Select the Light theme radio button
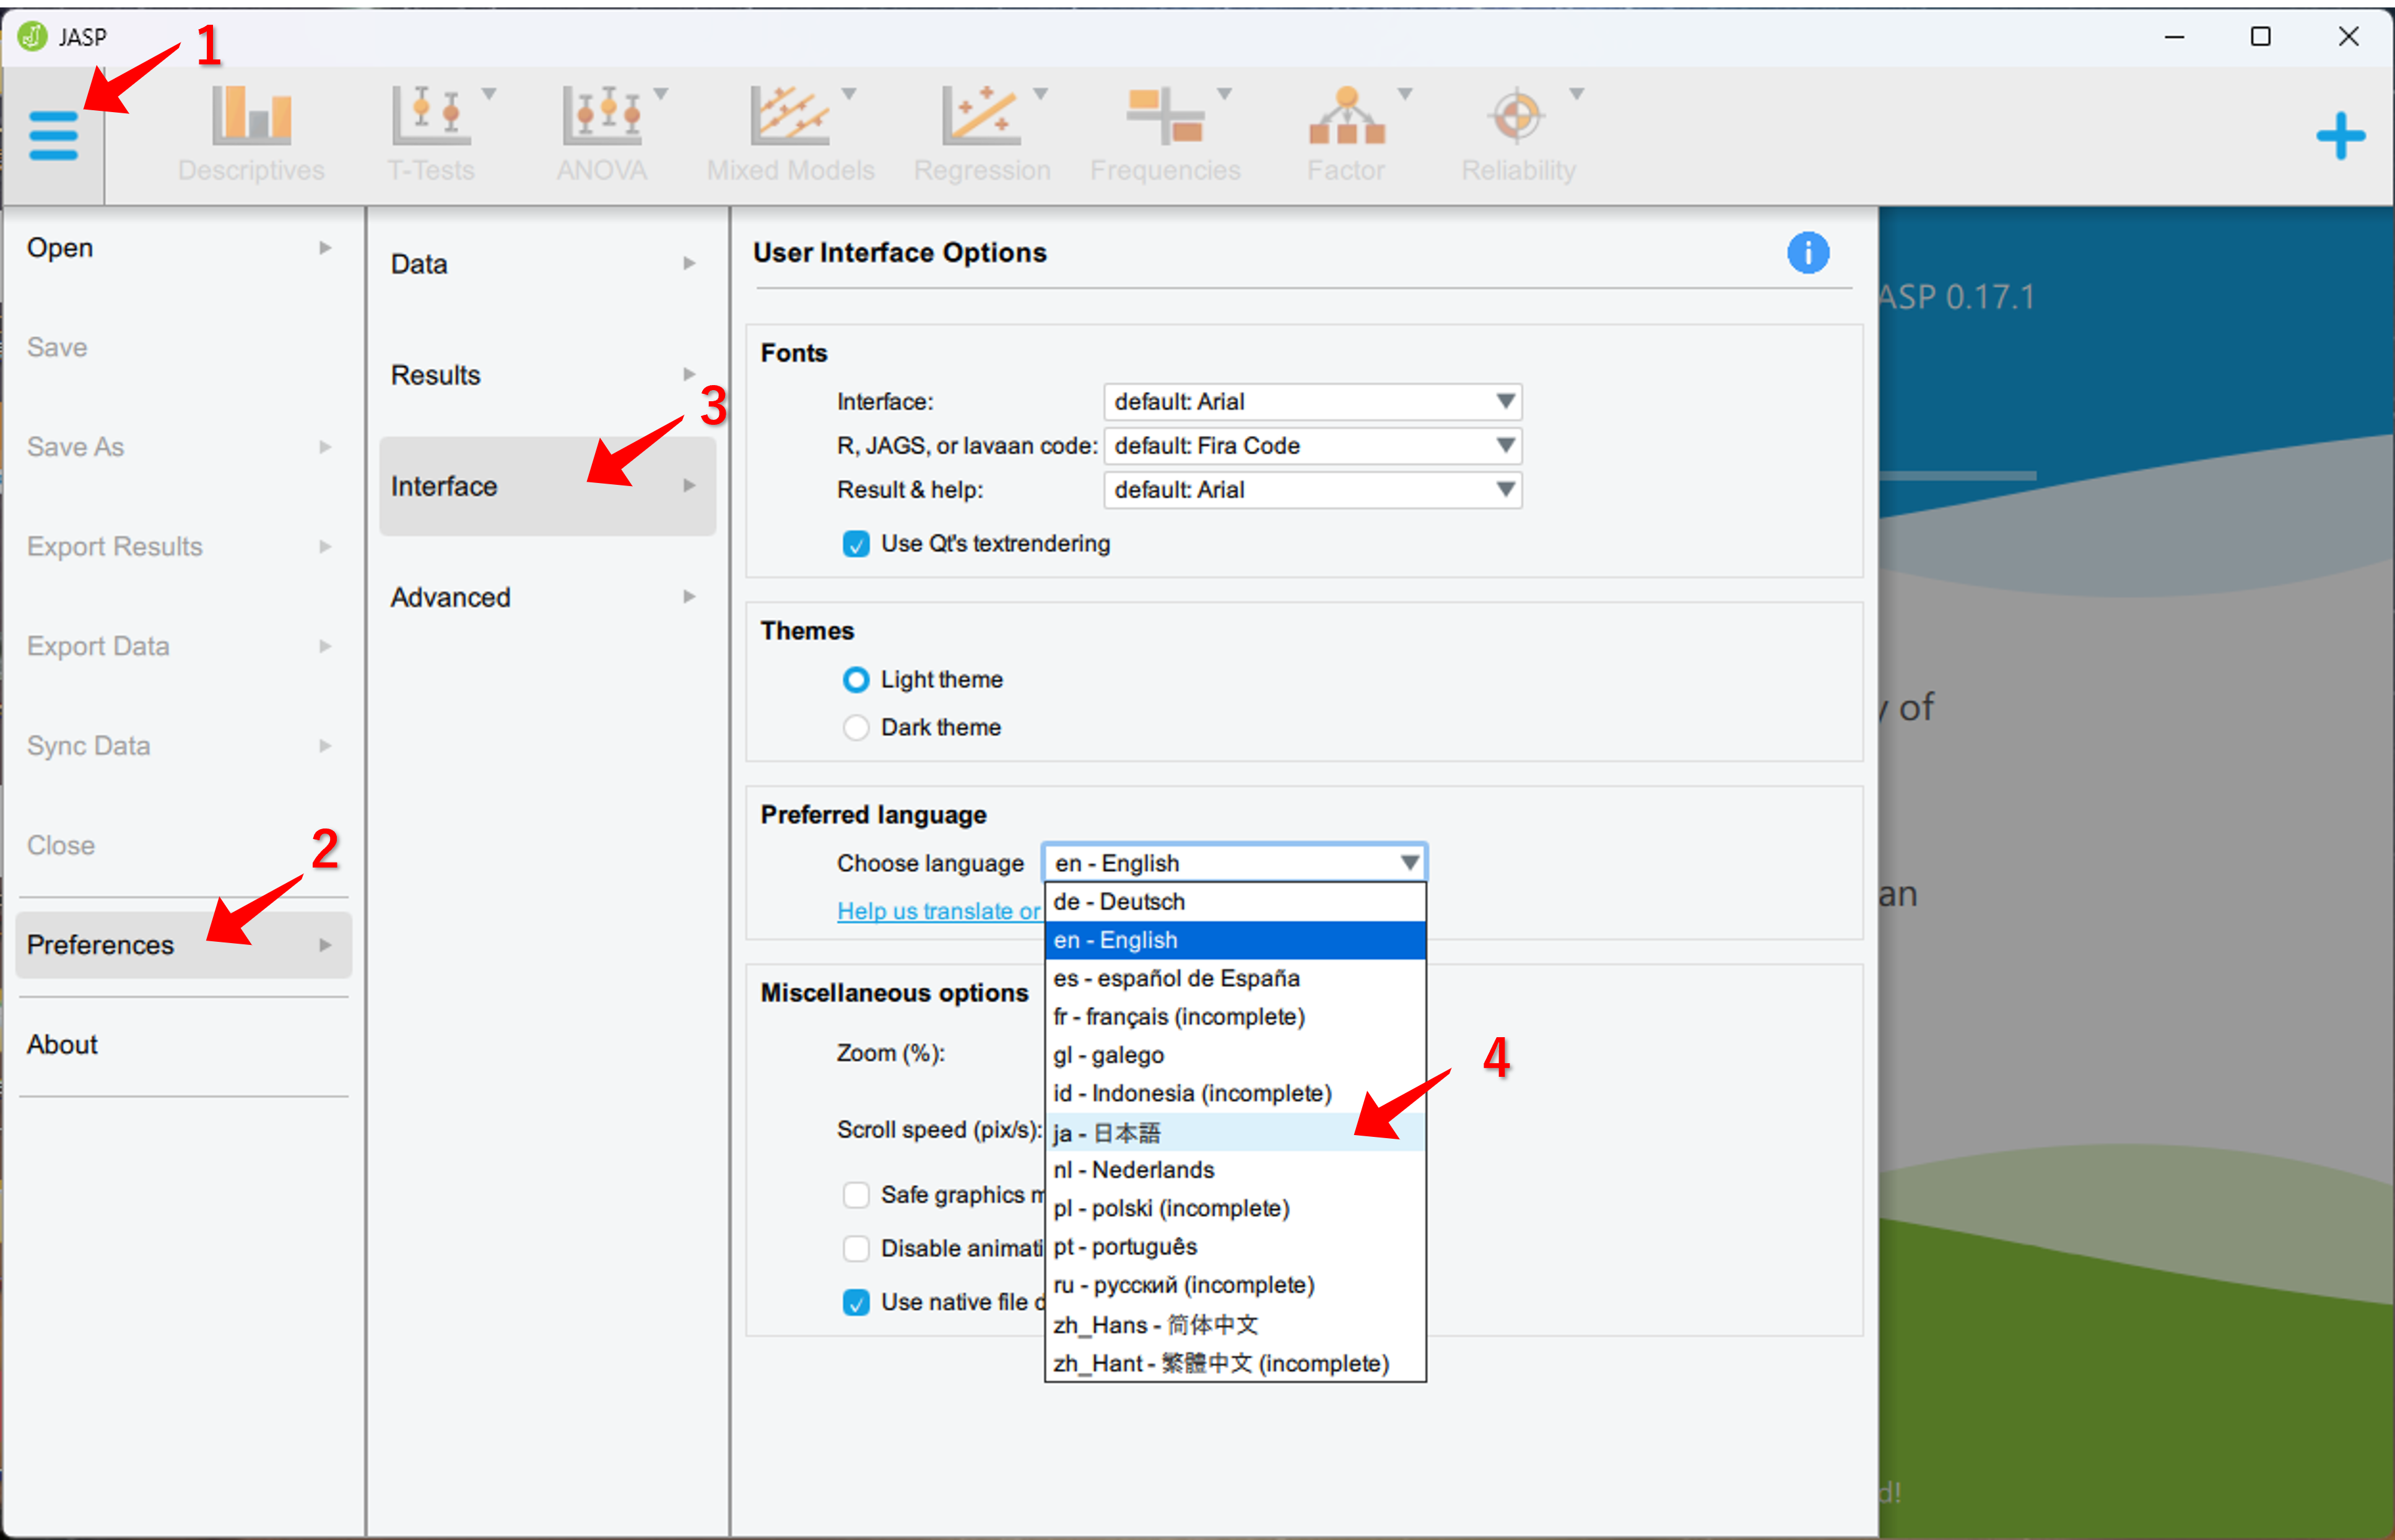Screen dimensions: 2395x1540 [x=856, y=680]
